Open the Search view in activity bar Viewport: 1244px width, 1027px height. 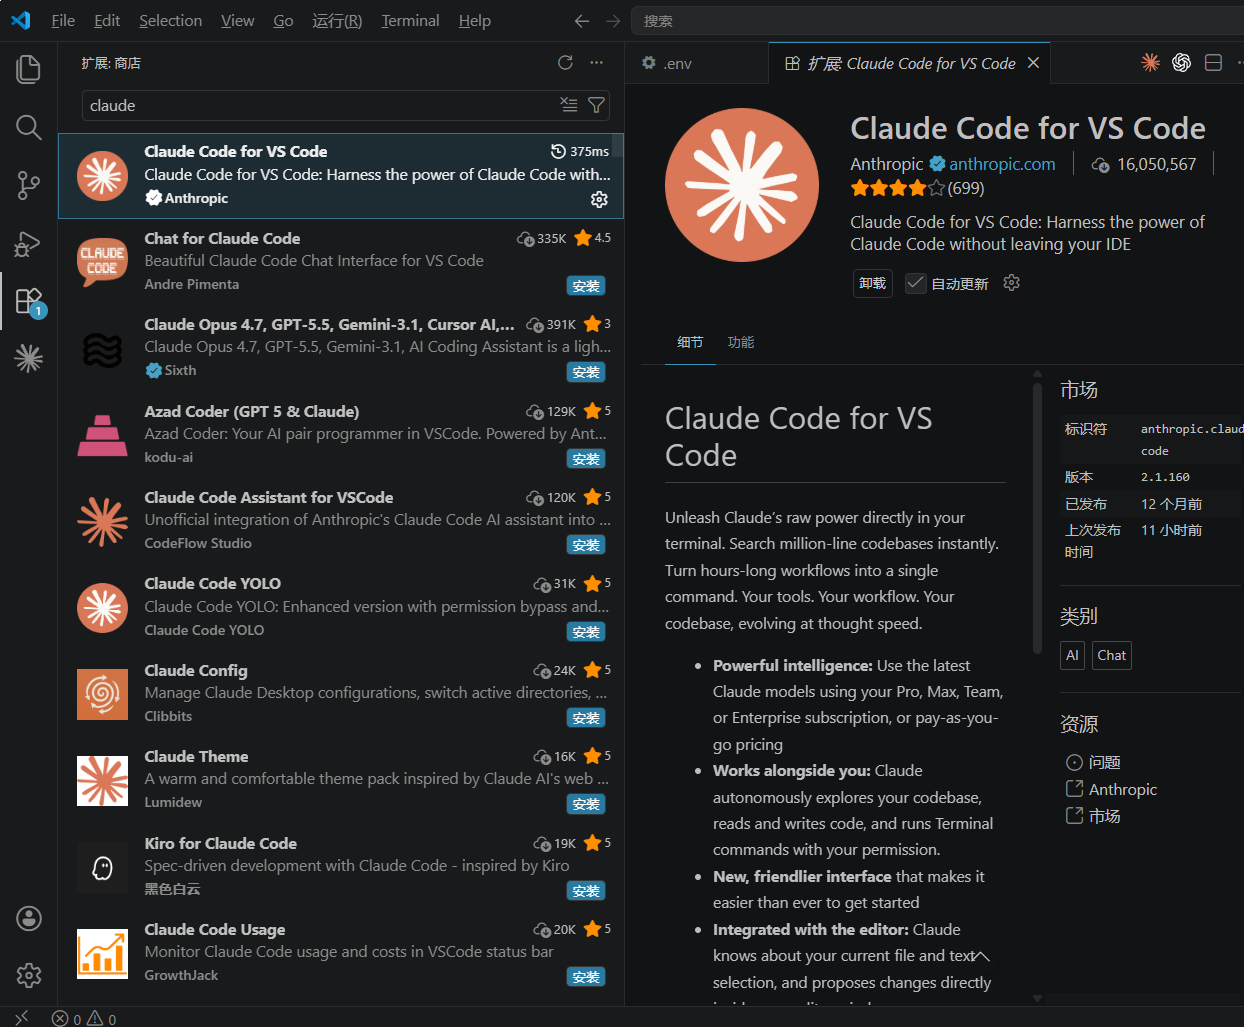(x=29, y=127)
